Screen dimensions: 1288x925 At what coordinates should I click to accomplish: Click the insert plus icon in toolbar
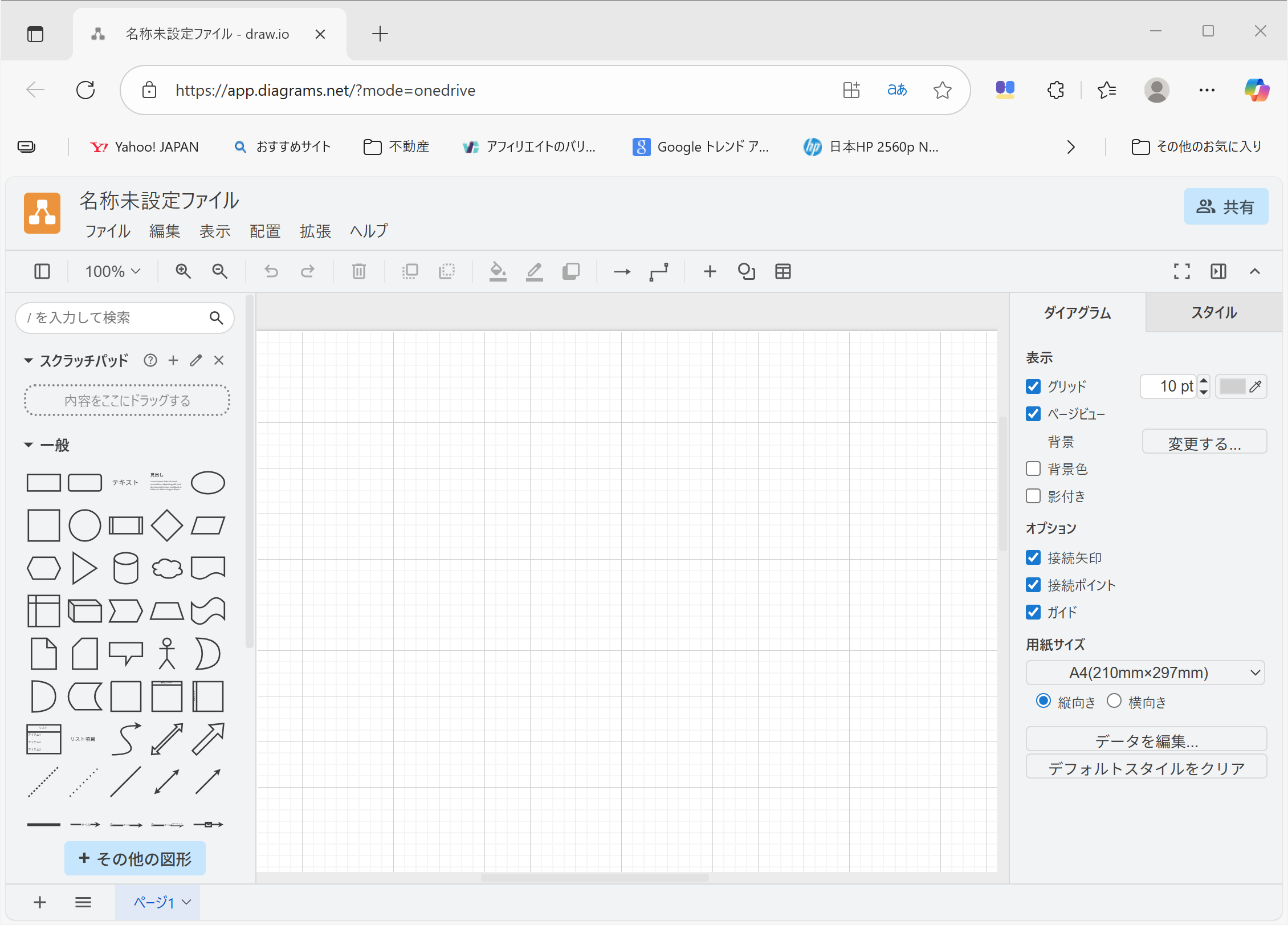(710, 271)
